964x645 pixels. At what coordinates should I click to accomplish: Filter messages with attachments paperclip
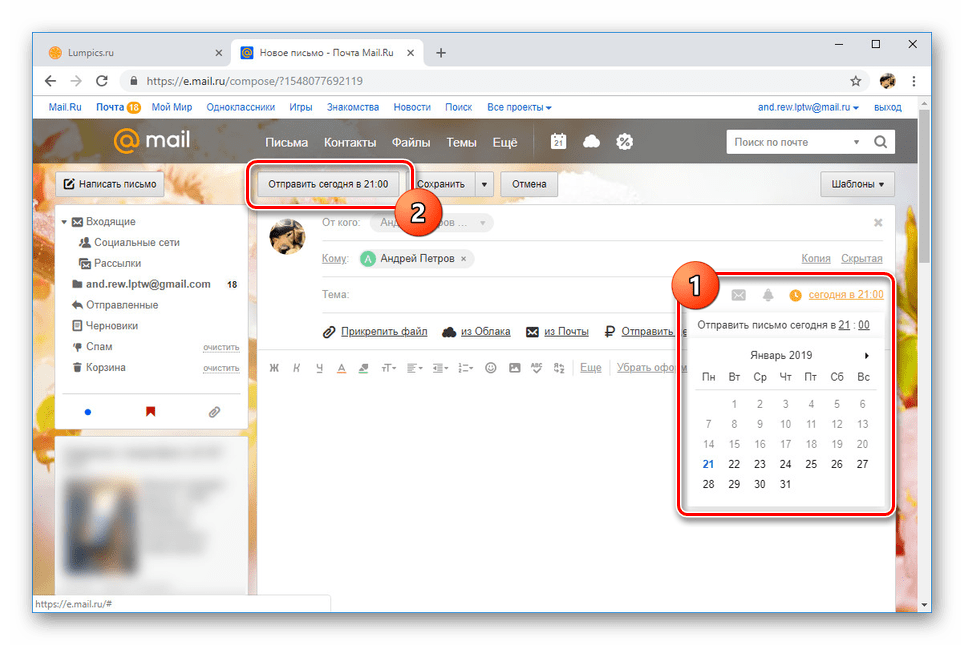tap(214, 411)
